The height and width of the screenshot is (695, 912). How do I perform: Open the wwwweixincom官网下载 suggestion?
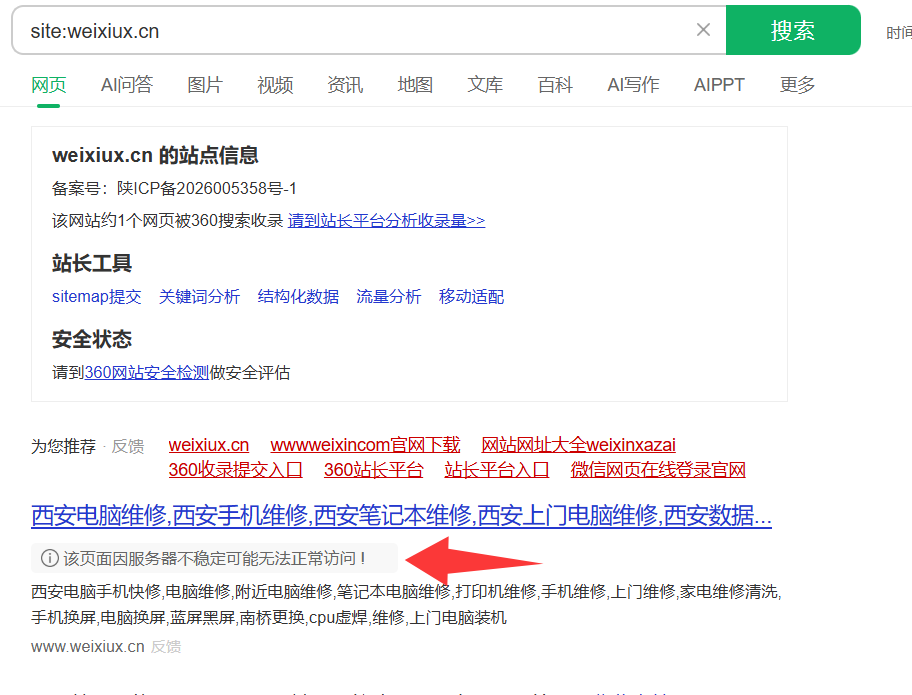pyautogui.click(x=365, y=445)
